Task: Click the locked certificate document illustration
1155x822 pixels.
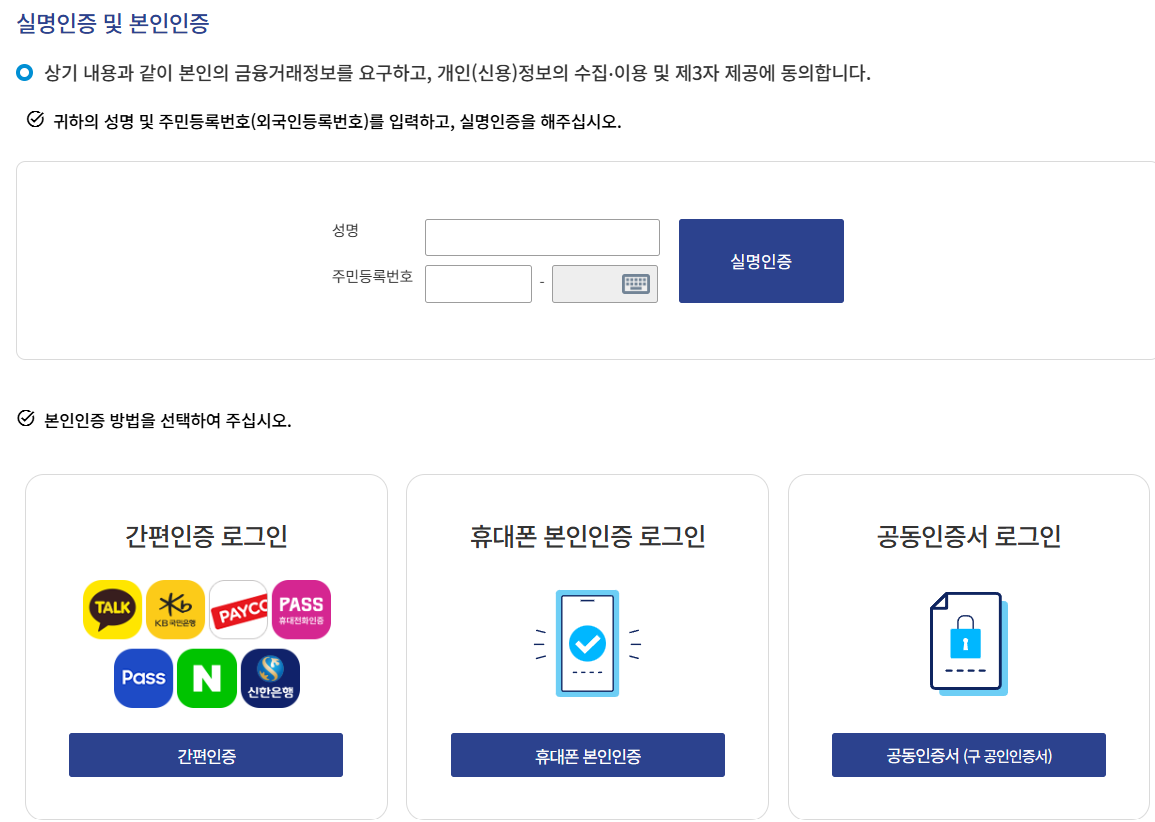Action: point(966,645)
